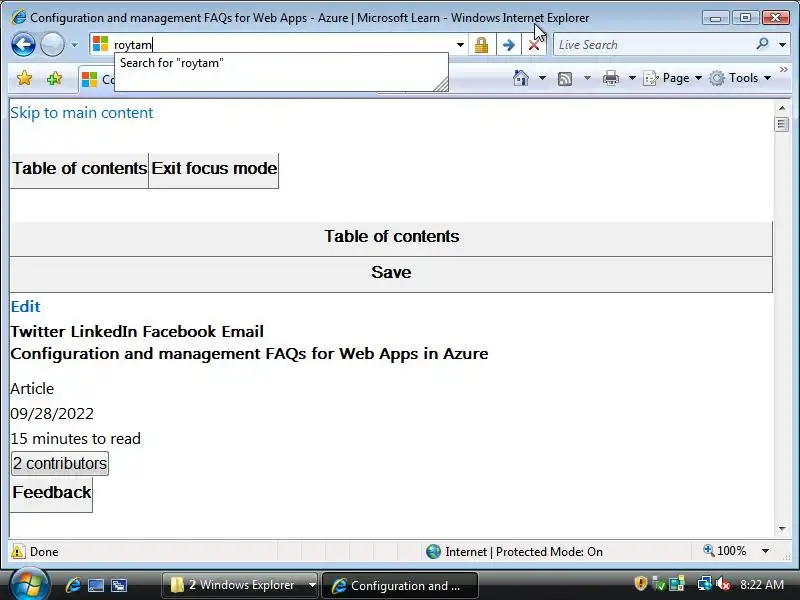Click the Show Desktop Quick Launch icon
800x600 pixels.
[95, 585]
